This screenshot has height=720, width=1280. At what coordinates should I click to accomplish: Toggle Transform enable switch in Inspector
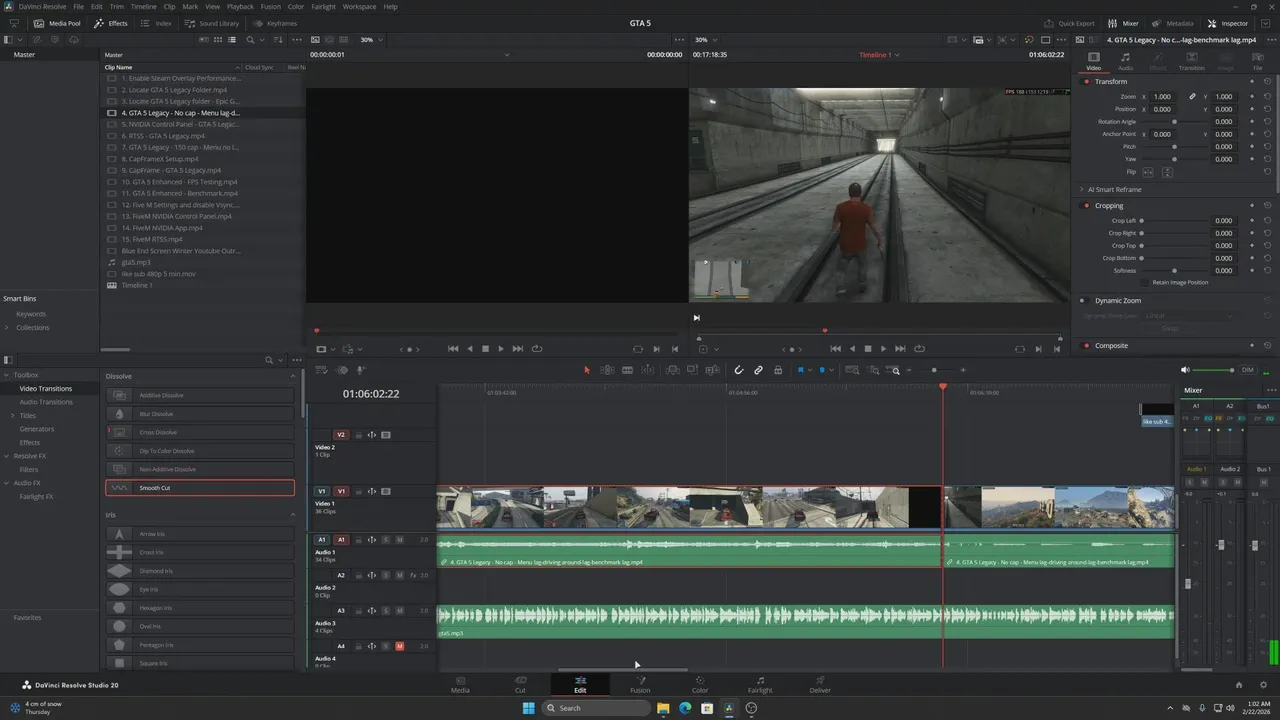(x=1087, y=81)
